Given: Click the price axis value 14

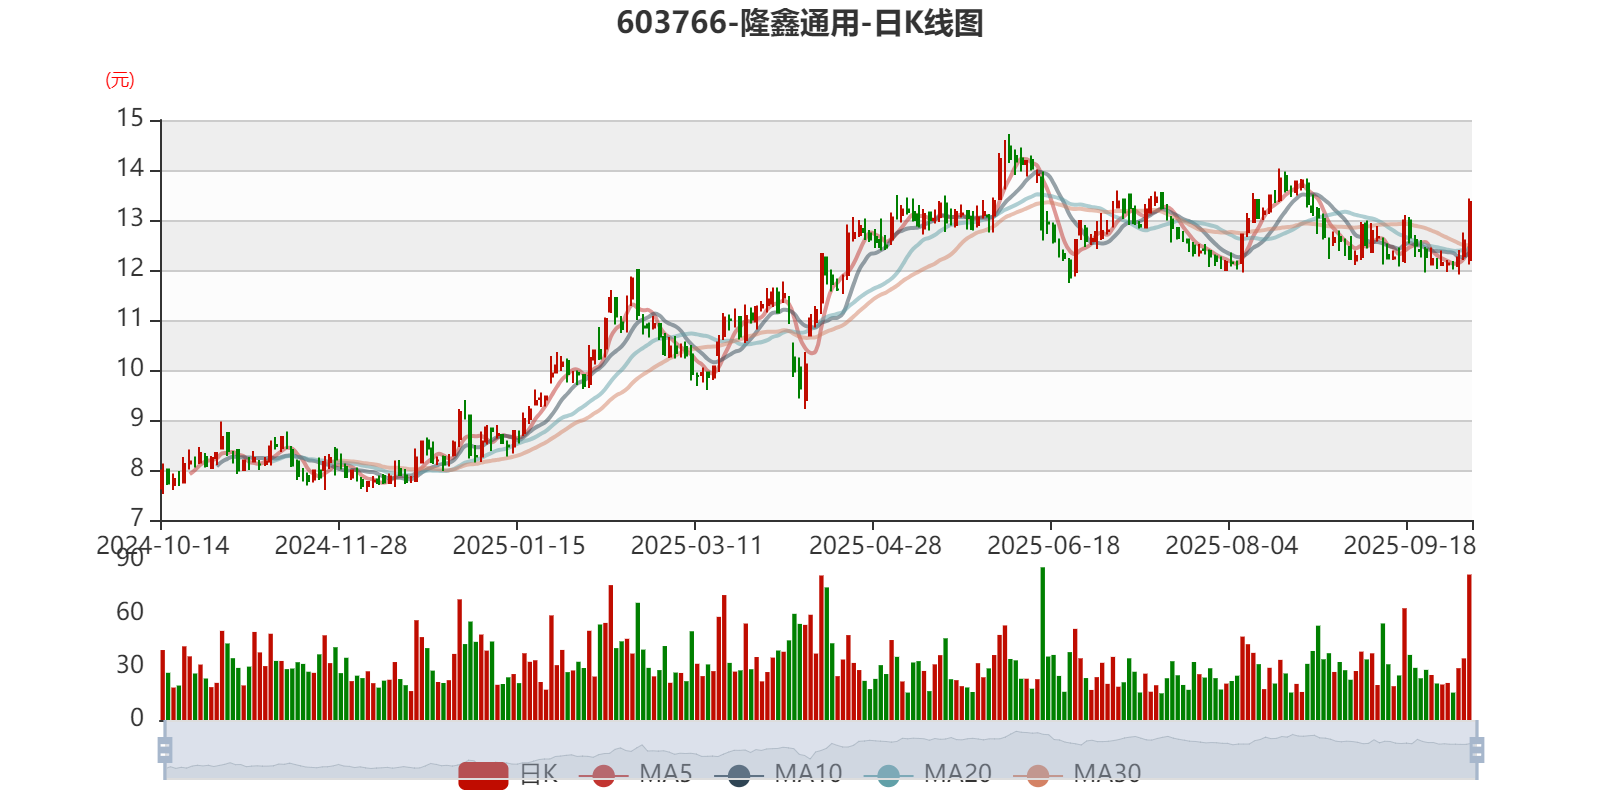Looking at the screenshot, I should [130, 169].
